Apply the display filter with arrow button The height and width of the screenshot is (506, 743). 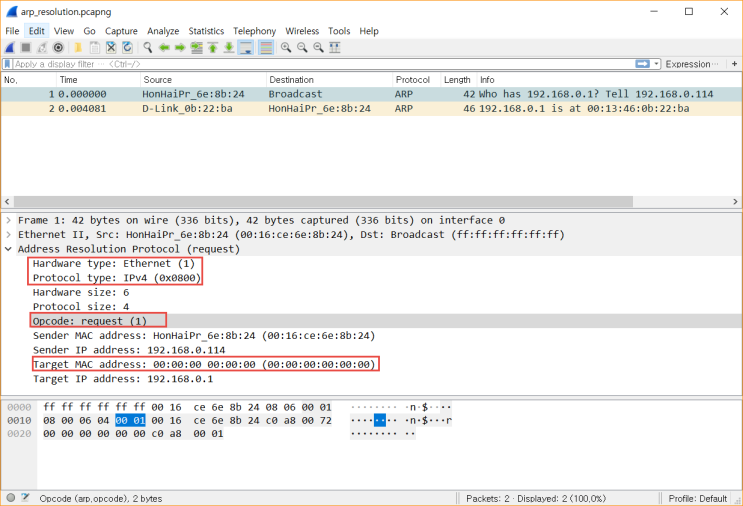pos(643,64)
